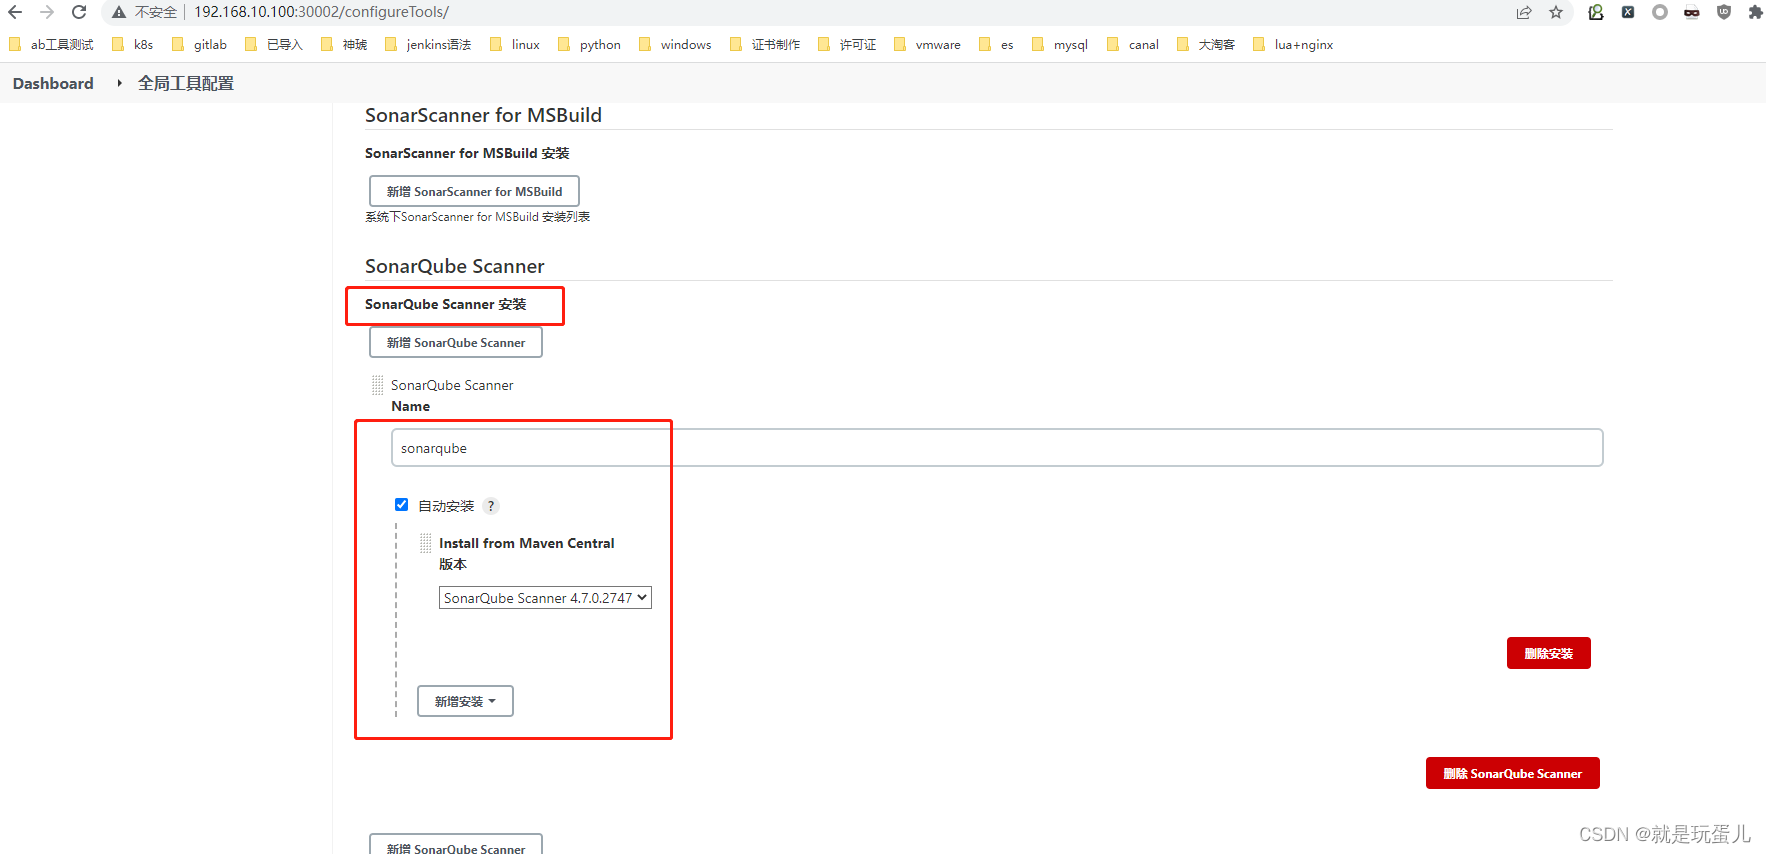The height and width of the screenshot is (854, 1766).
Task: Open the jenkins语法 bookmark folder
Action: [x=428, y=44]
